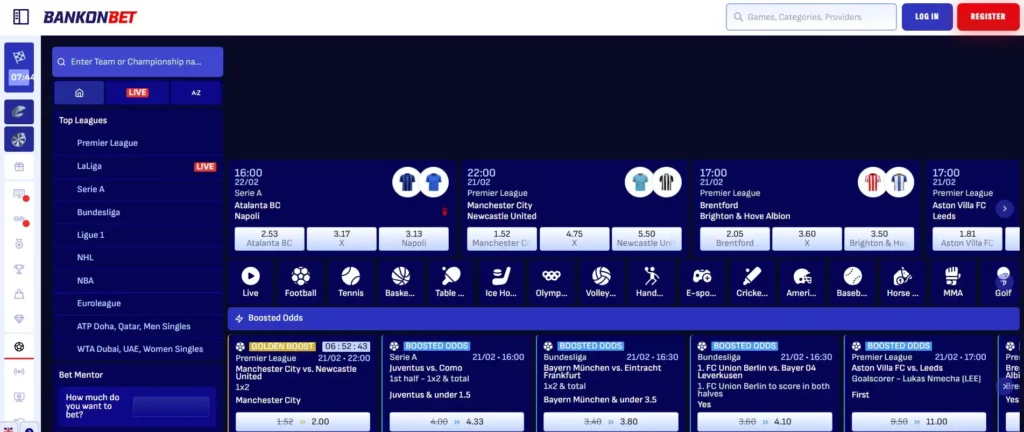Select the Ice Hockey sport category

501,282
